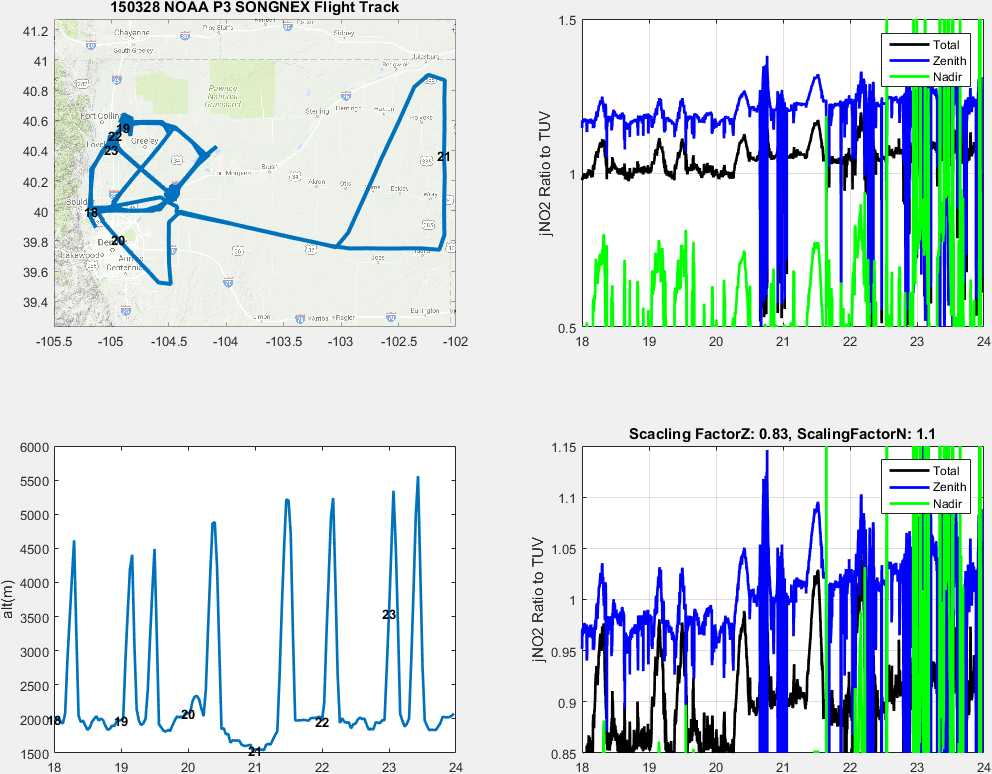Click the 6000 tick label on the altitude axis
Image resolution: width=992 pixels, height=774 pixels.
click(x=35, y=448)
